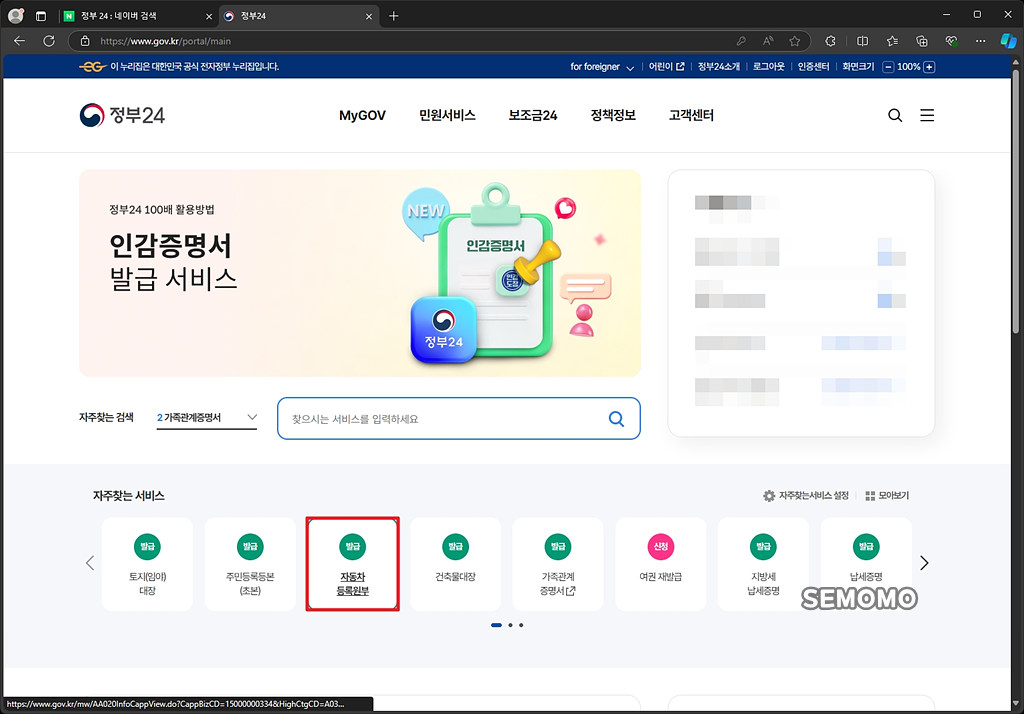Open the 가족관계 증명서 service card
Image resolution: width=1024 pixels, height=714 pixels.
coord(558,564)
